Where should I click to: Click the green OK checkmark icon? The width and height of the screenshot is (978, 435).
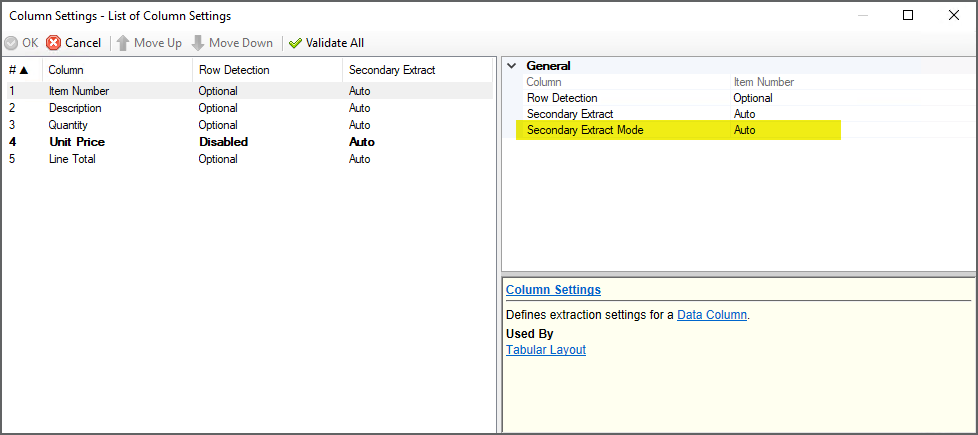coord(11,43)
